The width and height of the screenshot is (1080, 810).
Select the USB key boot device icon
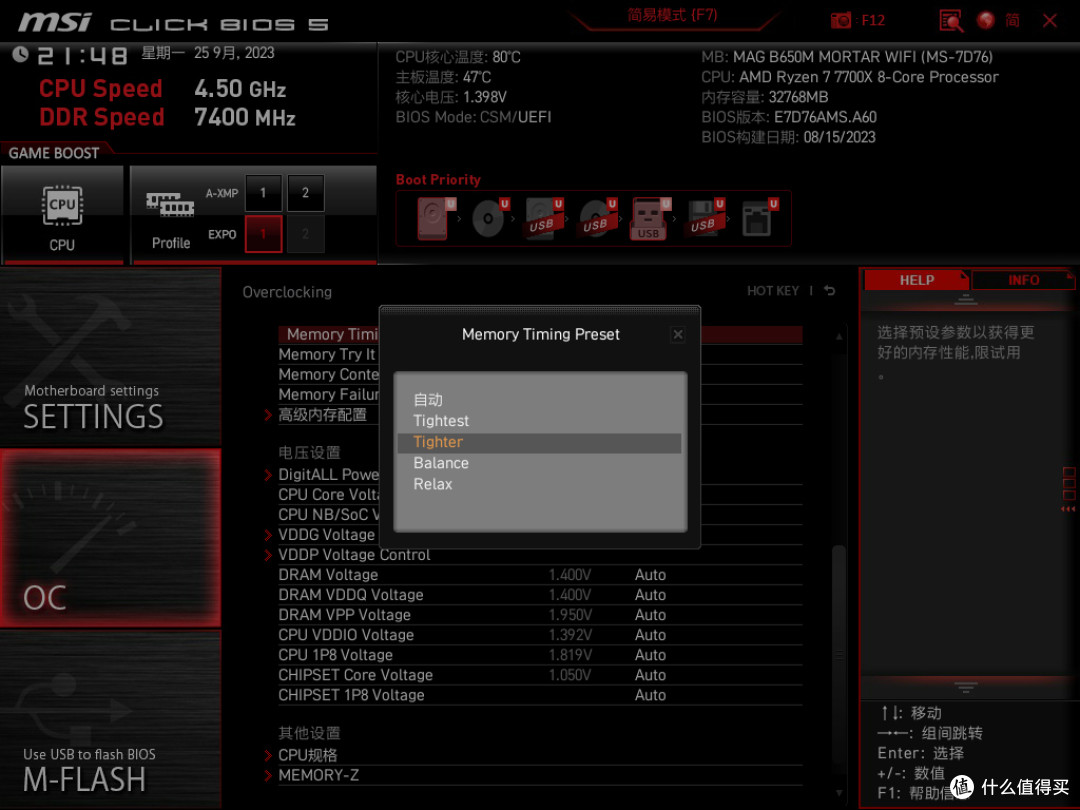click(650, 218)
